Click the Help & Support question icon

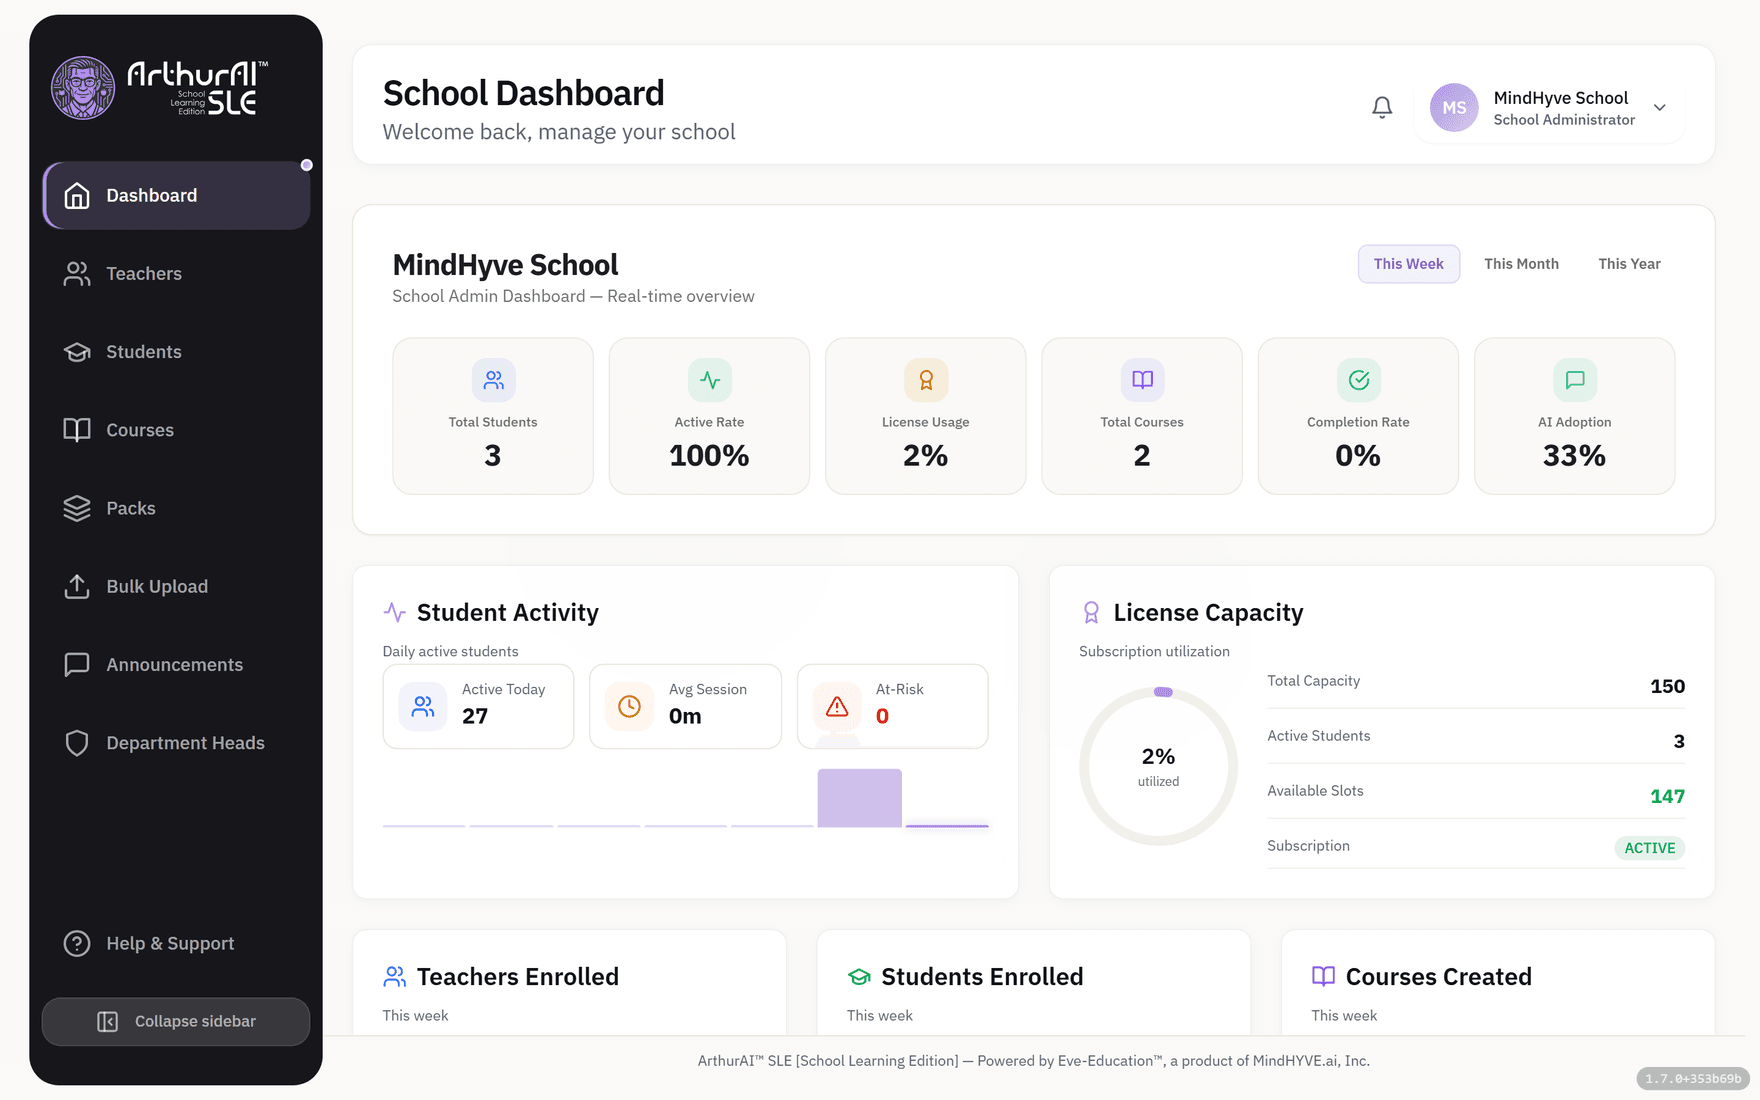(77, 944)
